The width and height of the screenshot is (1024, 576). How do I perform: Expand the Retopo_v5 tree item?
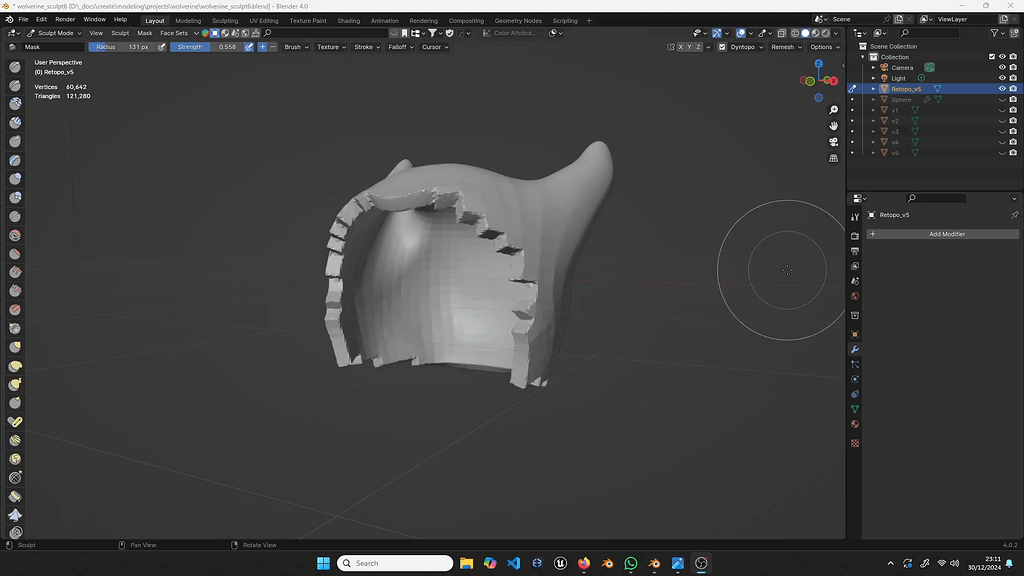[873, 89]
